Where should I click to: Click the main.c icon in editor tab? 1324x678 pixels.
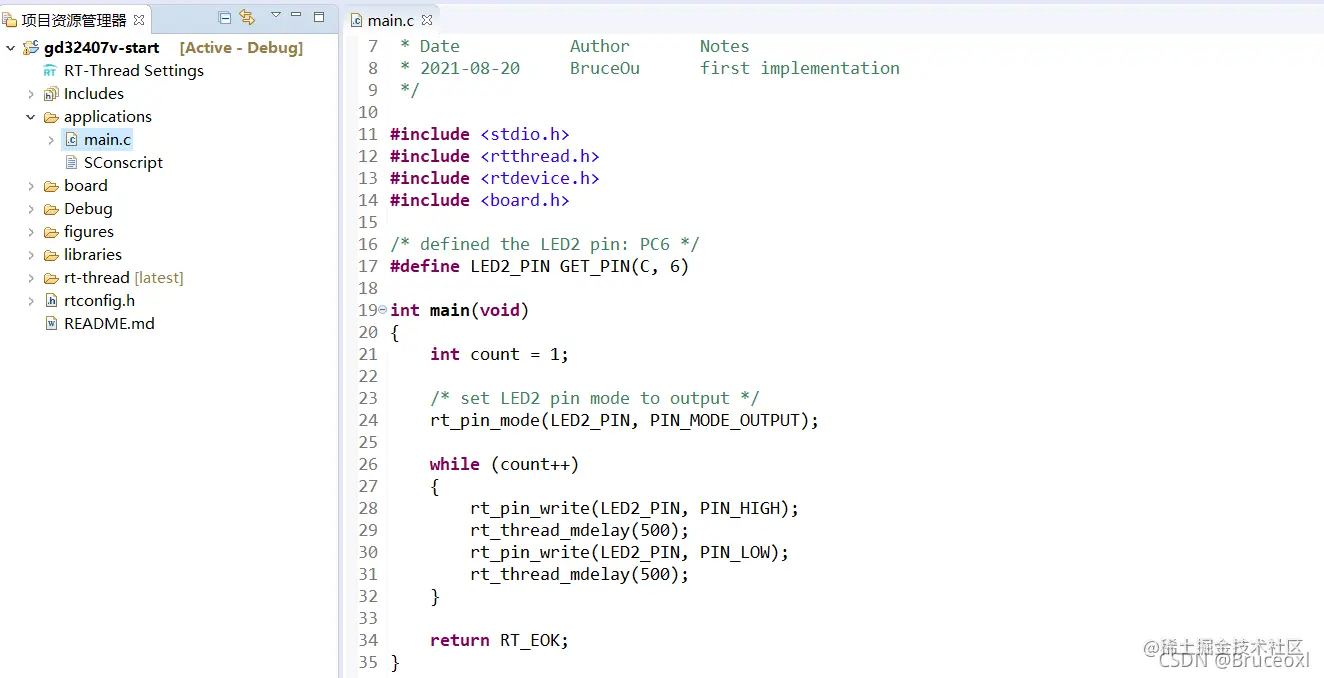pyautogui.click(x=356, y=20)
